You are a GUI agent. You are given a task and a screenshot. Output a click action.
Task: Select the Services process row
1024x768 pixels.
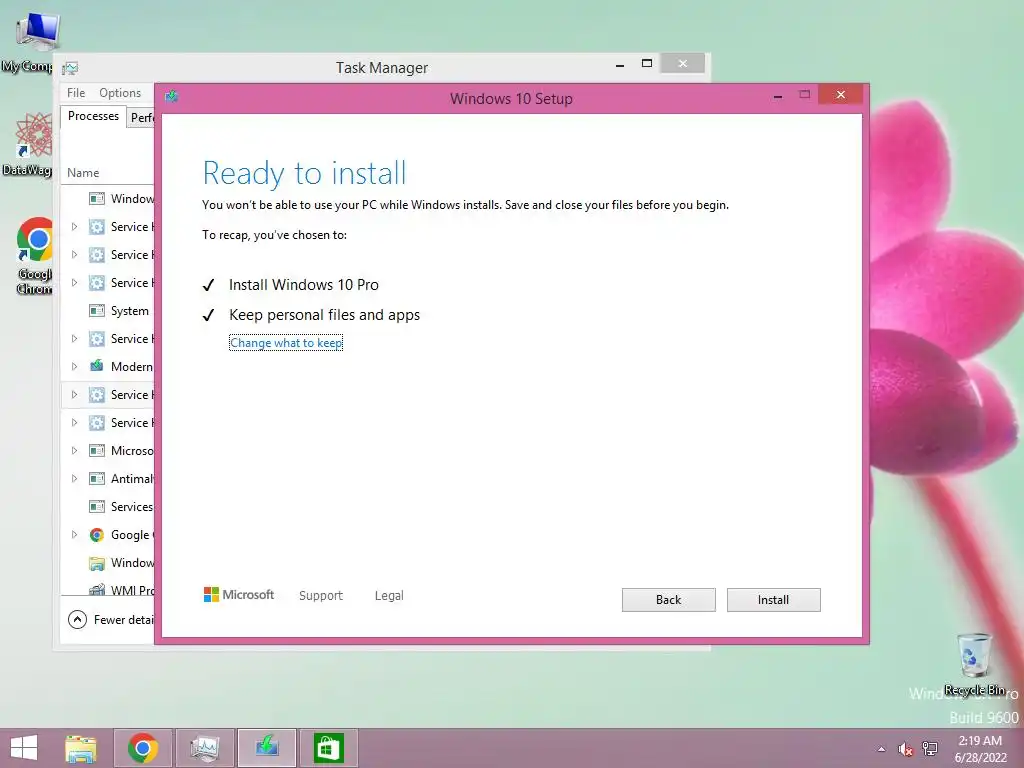pyautogui.click(x=108, y=507)
